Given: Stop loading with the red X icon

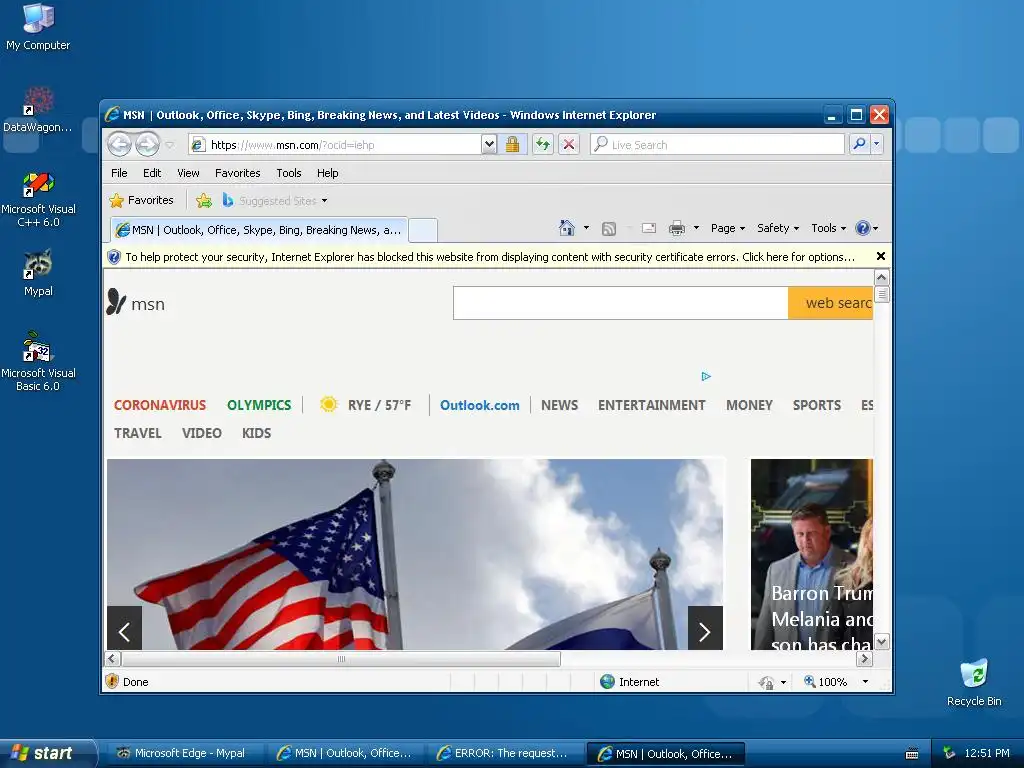Looking at the screenshot, I should point(569,144).
